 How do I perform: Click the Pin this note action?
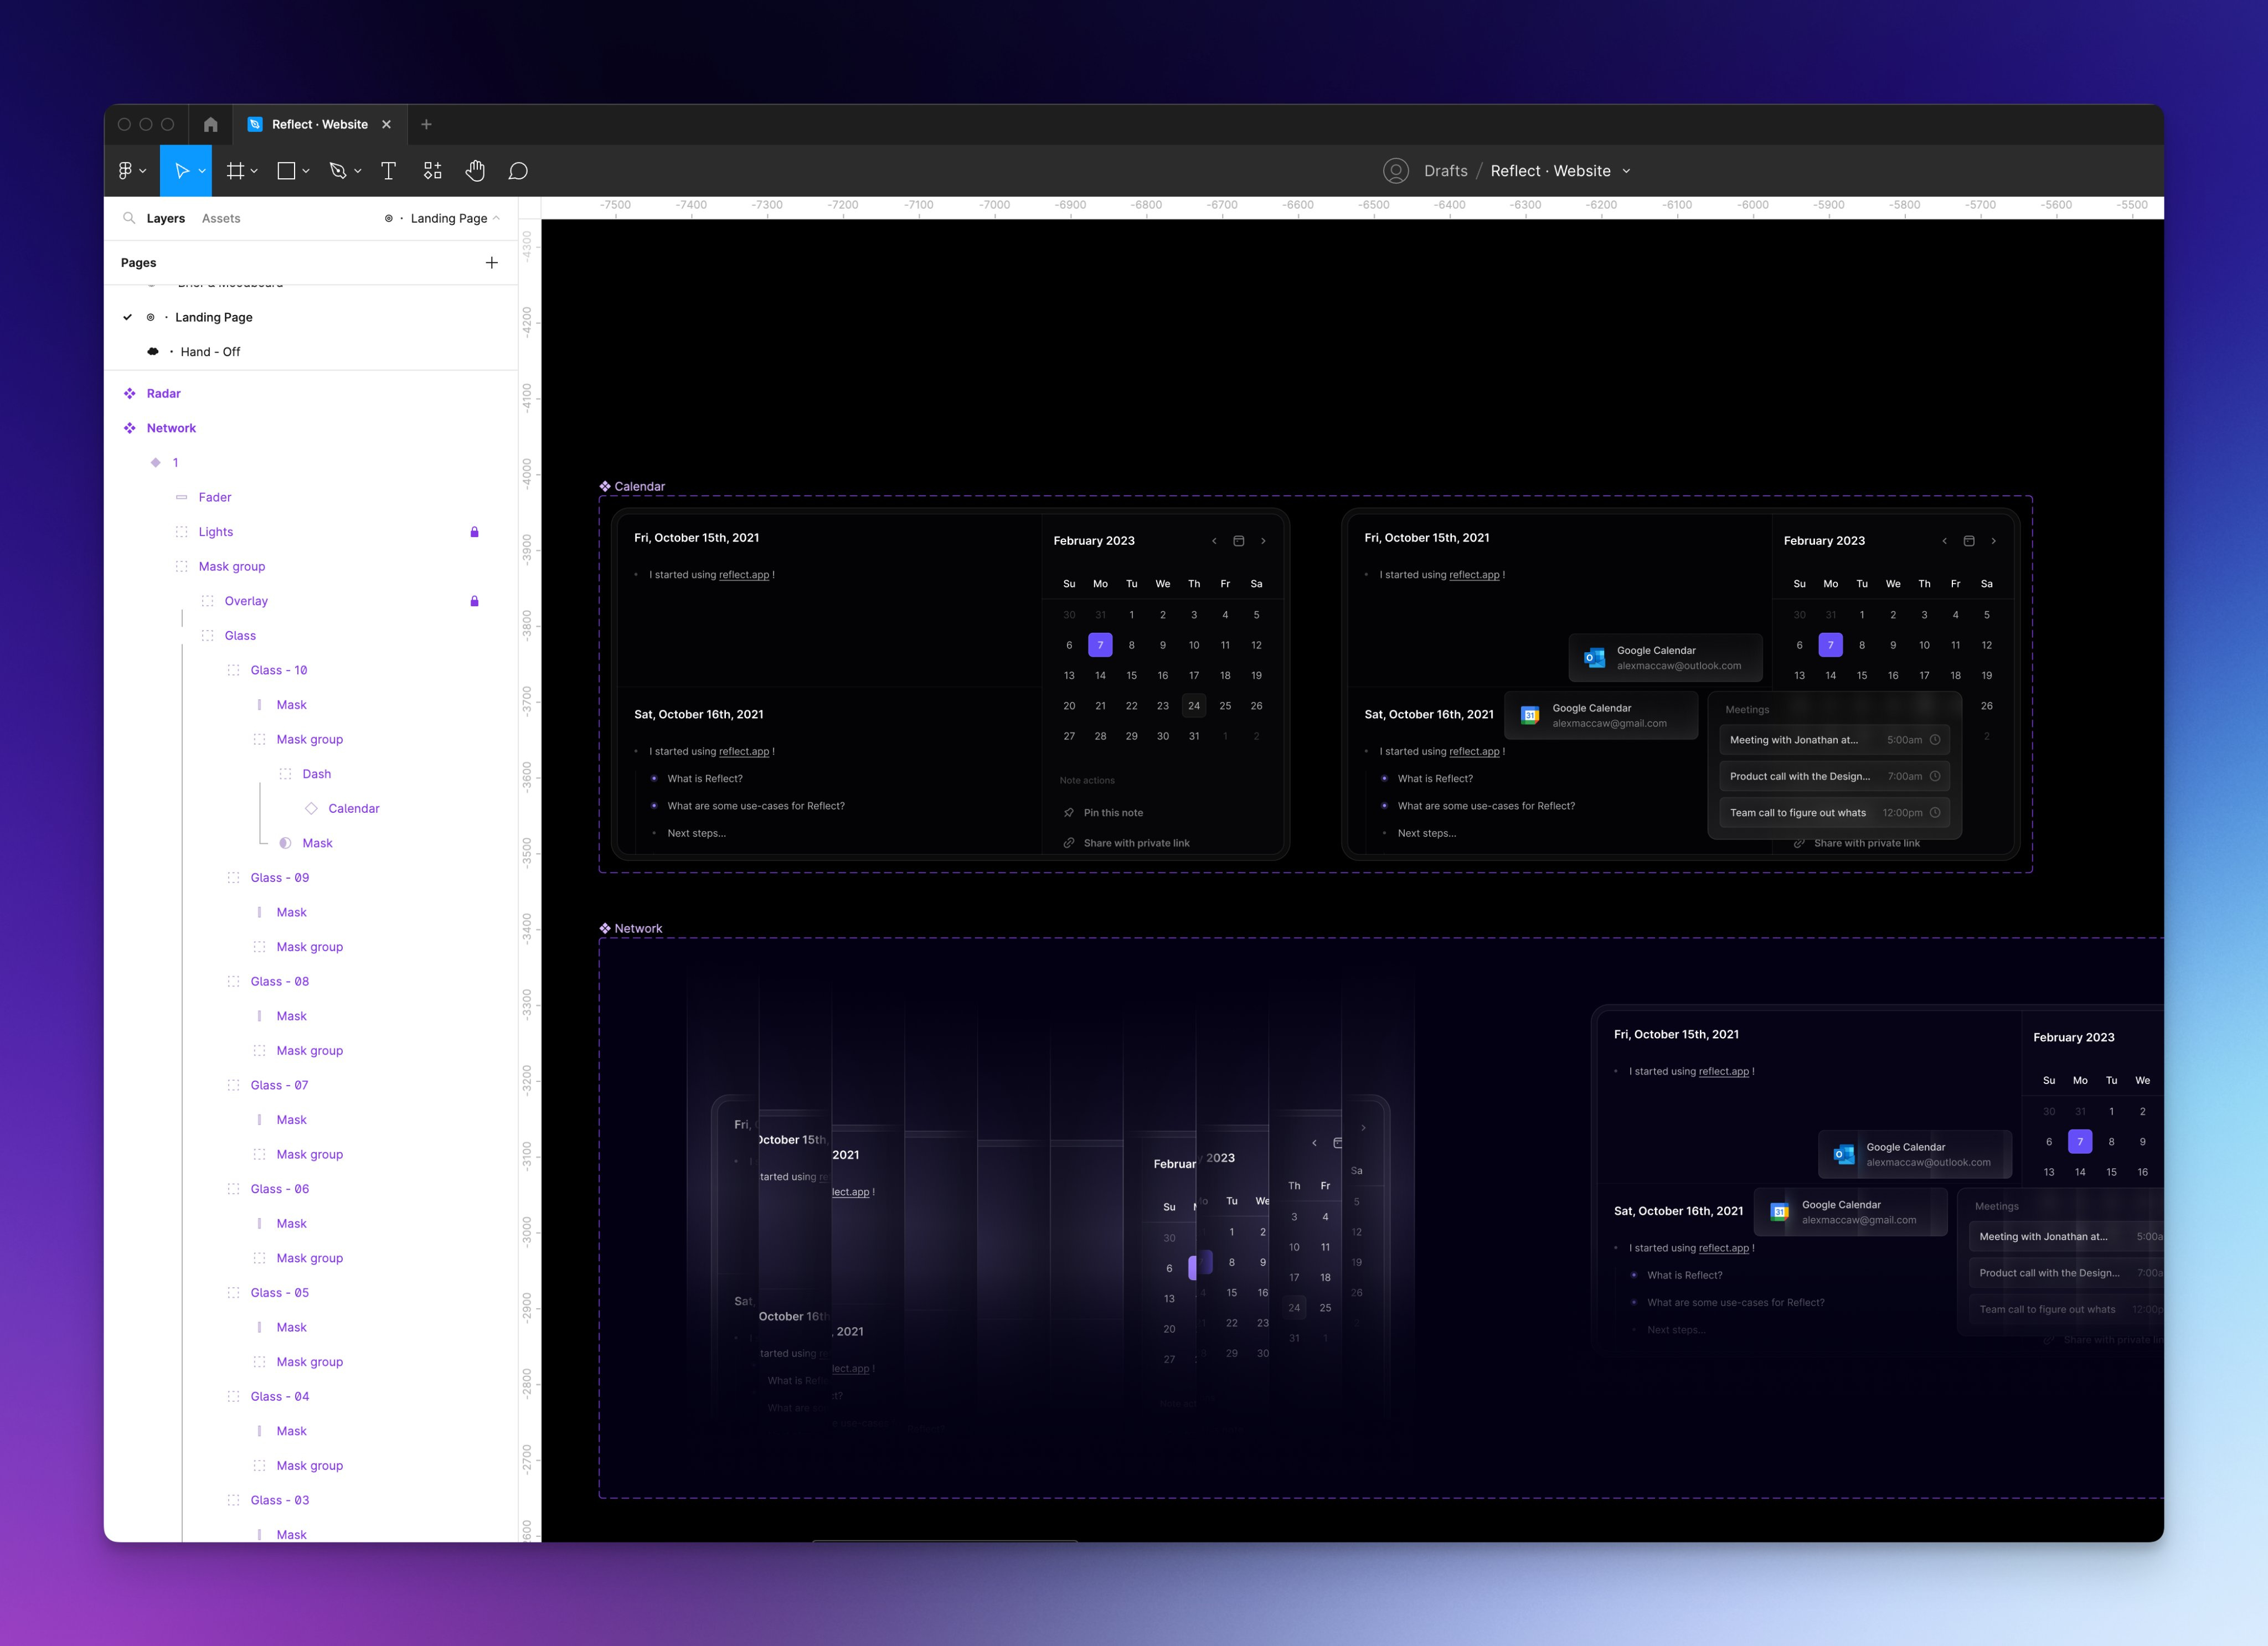1112,812
